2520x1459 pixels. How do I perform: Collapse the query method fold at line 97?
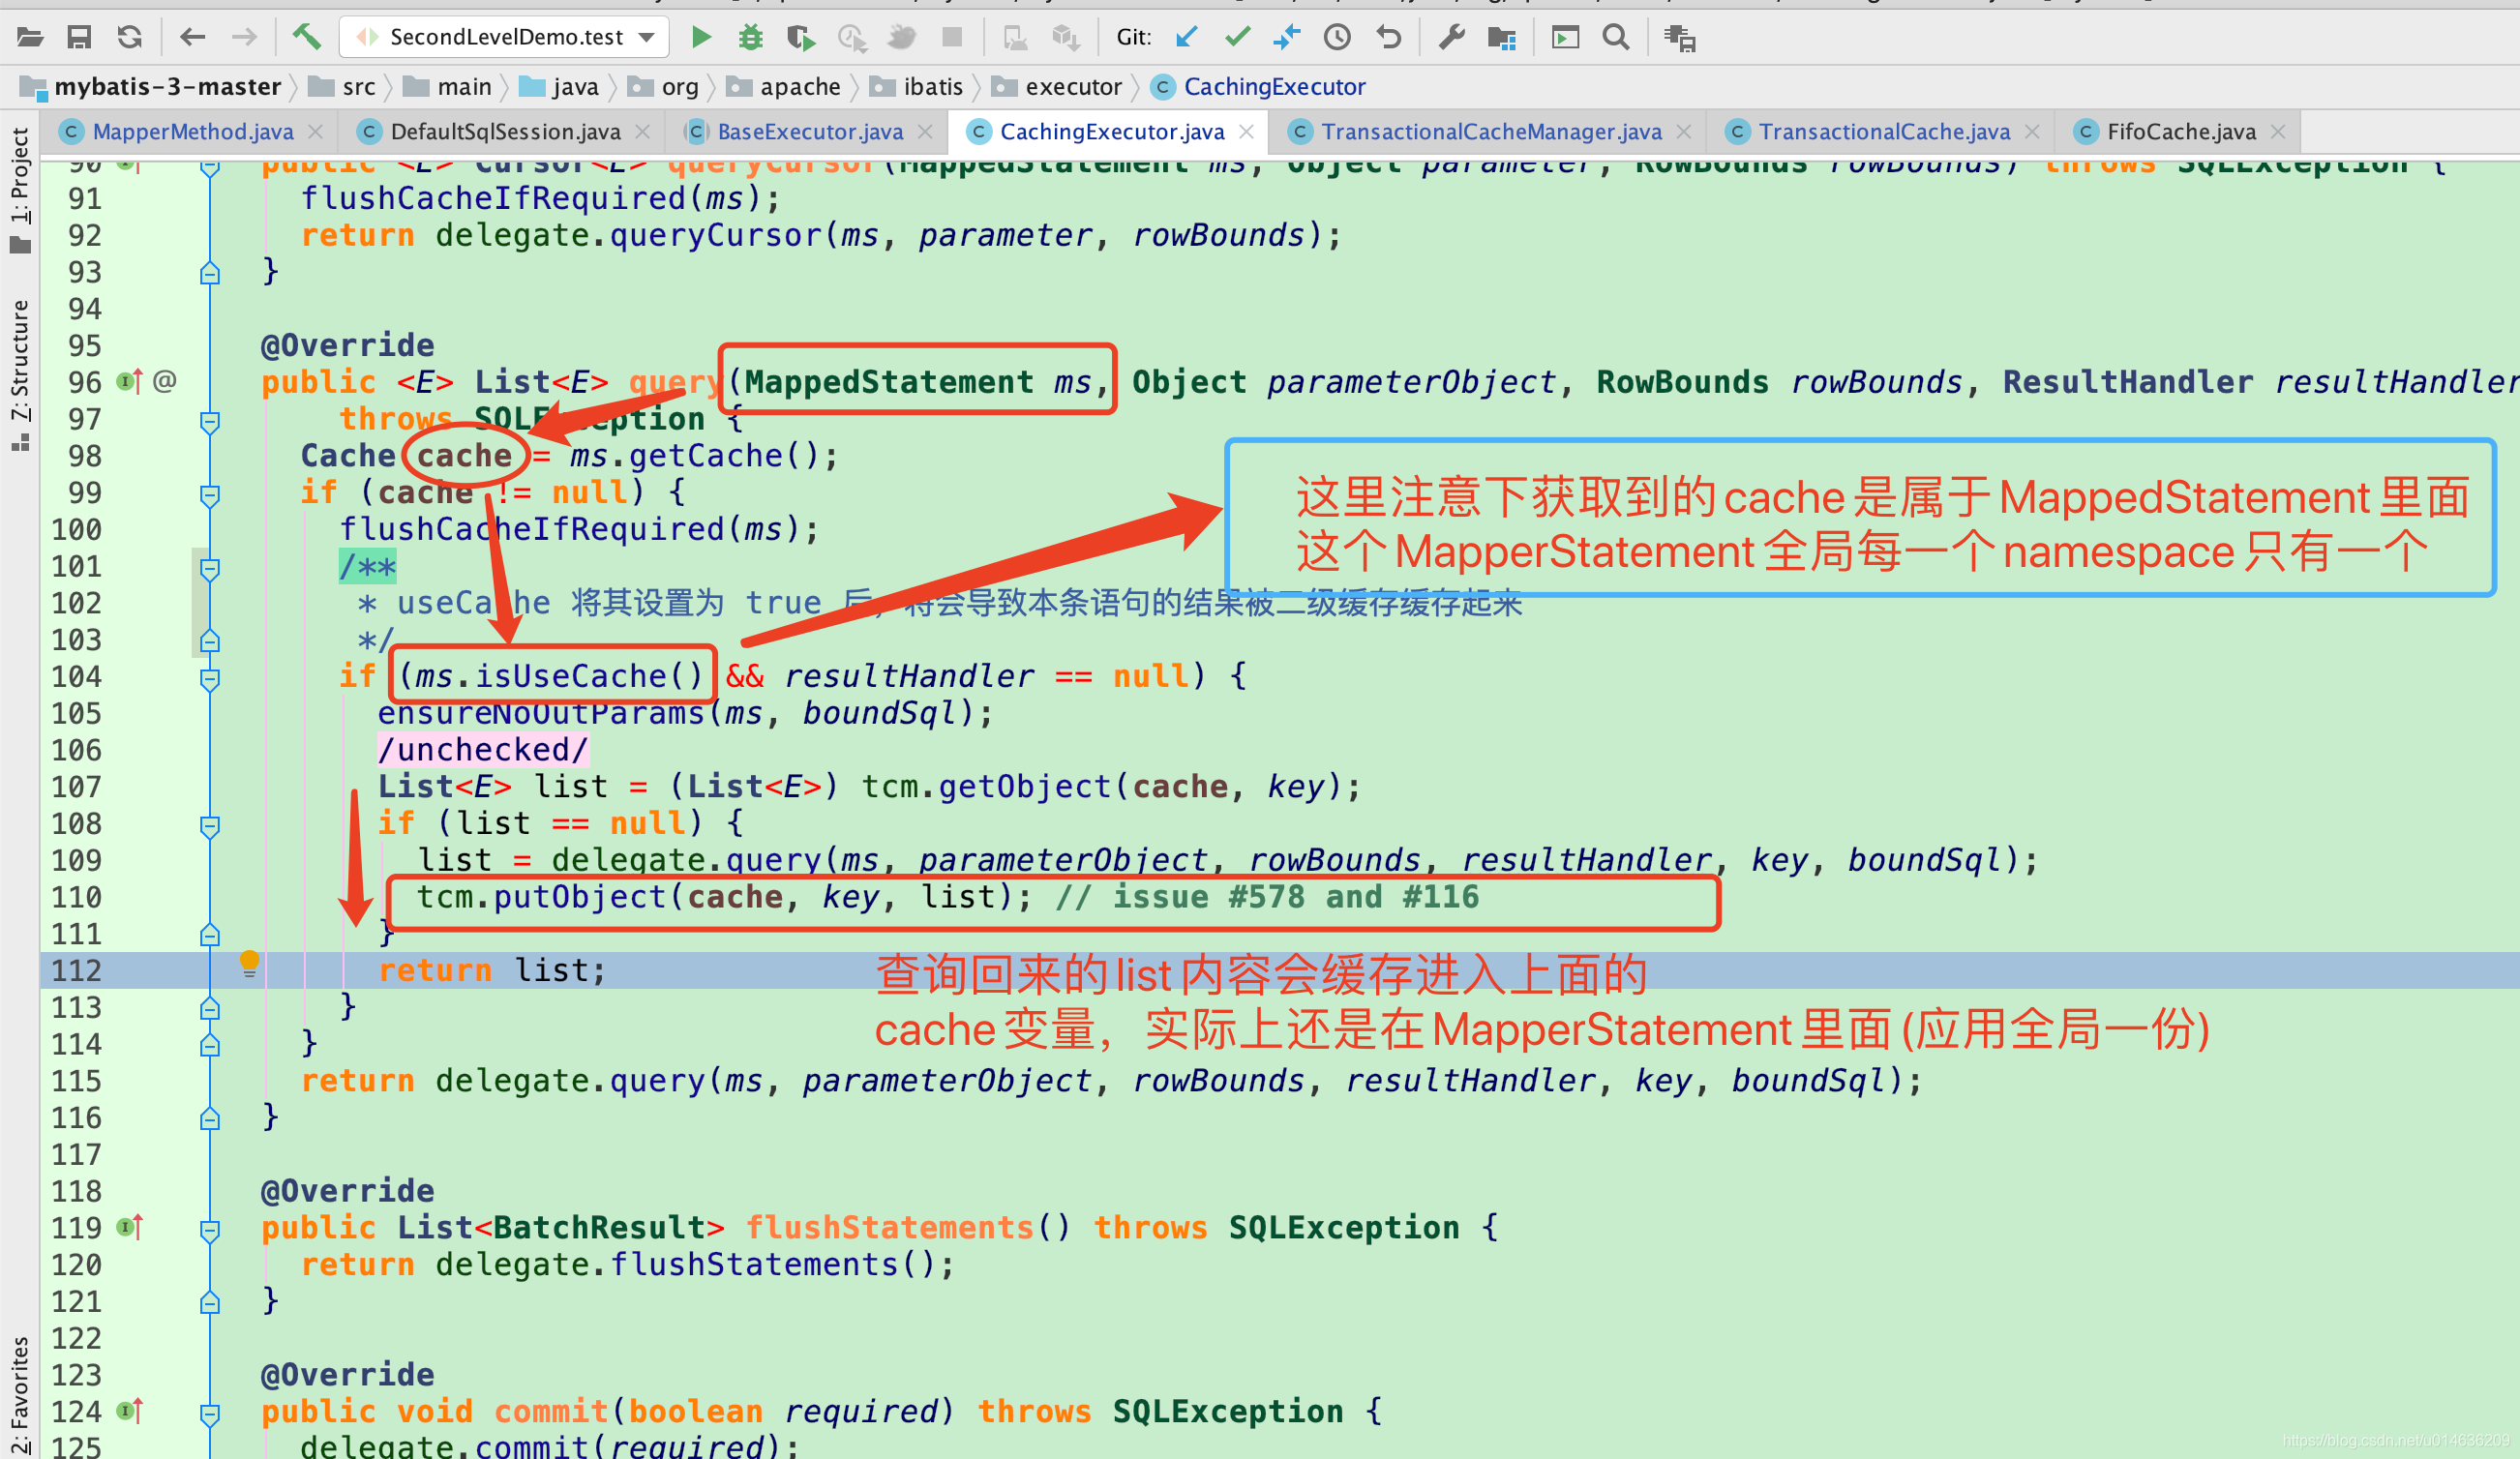pyautogui.click(x=210, y=422)
